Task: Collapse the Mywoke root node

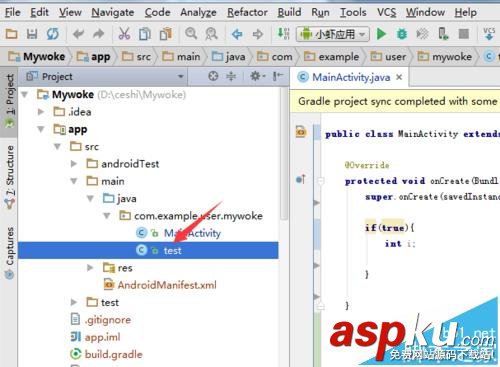Action: click(x=25, y=95)
